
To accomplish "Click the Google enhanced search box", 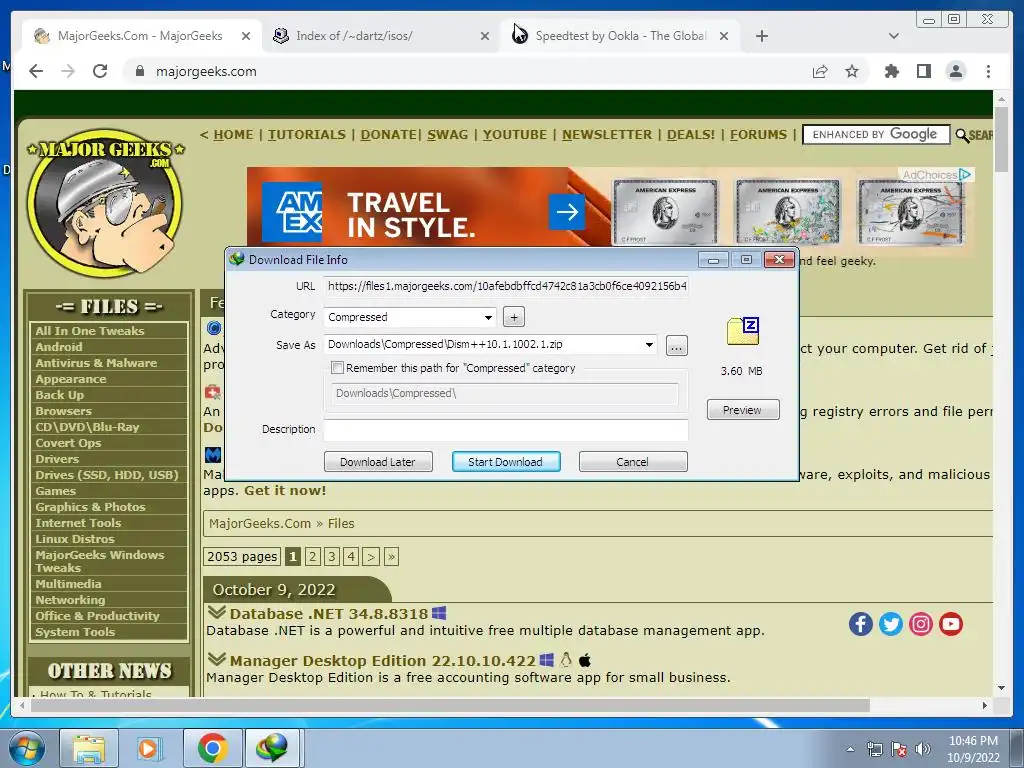I will pyautogui.click(x=875, y=135).
